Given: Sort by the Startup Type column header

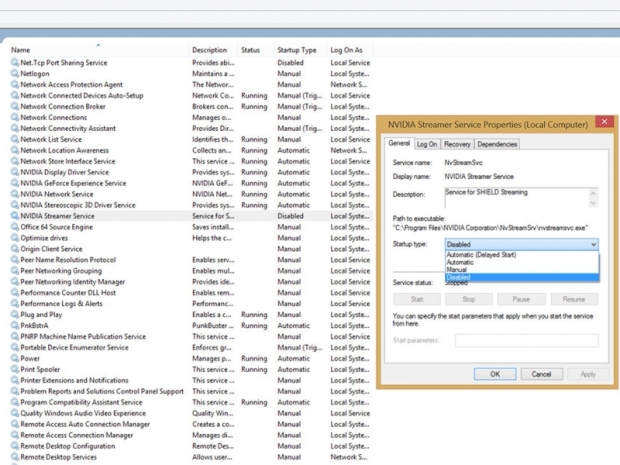Looking at the screenshot, I should pos(296,49).
